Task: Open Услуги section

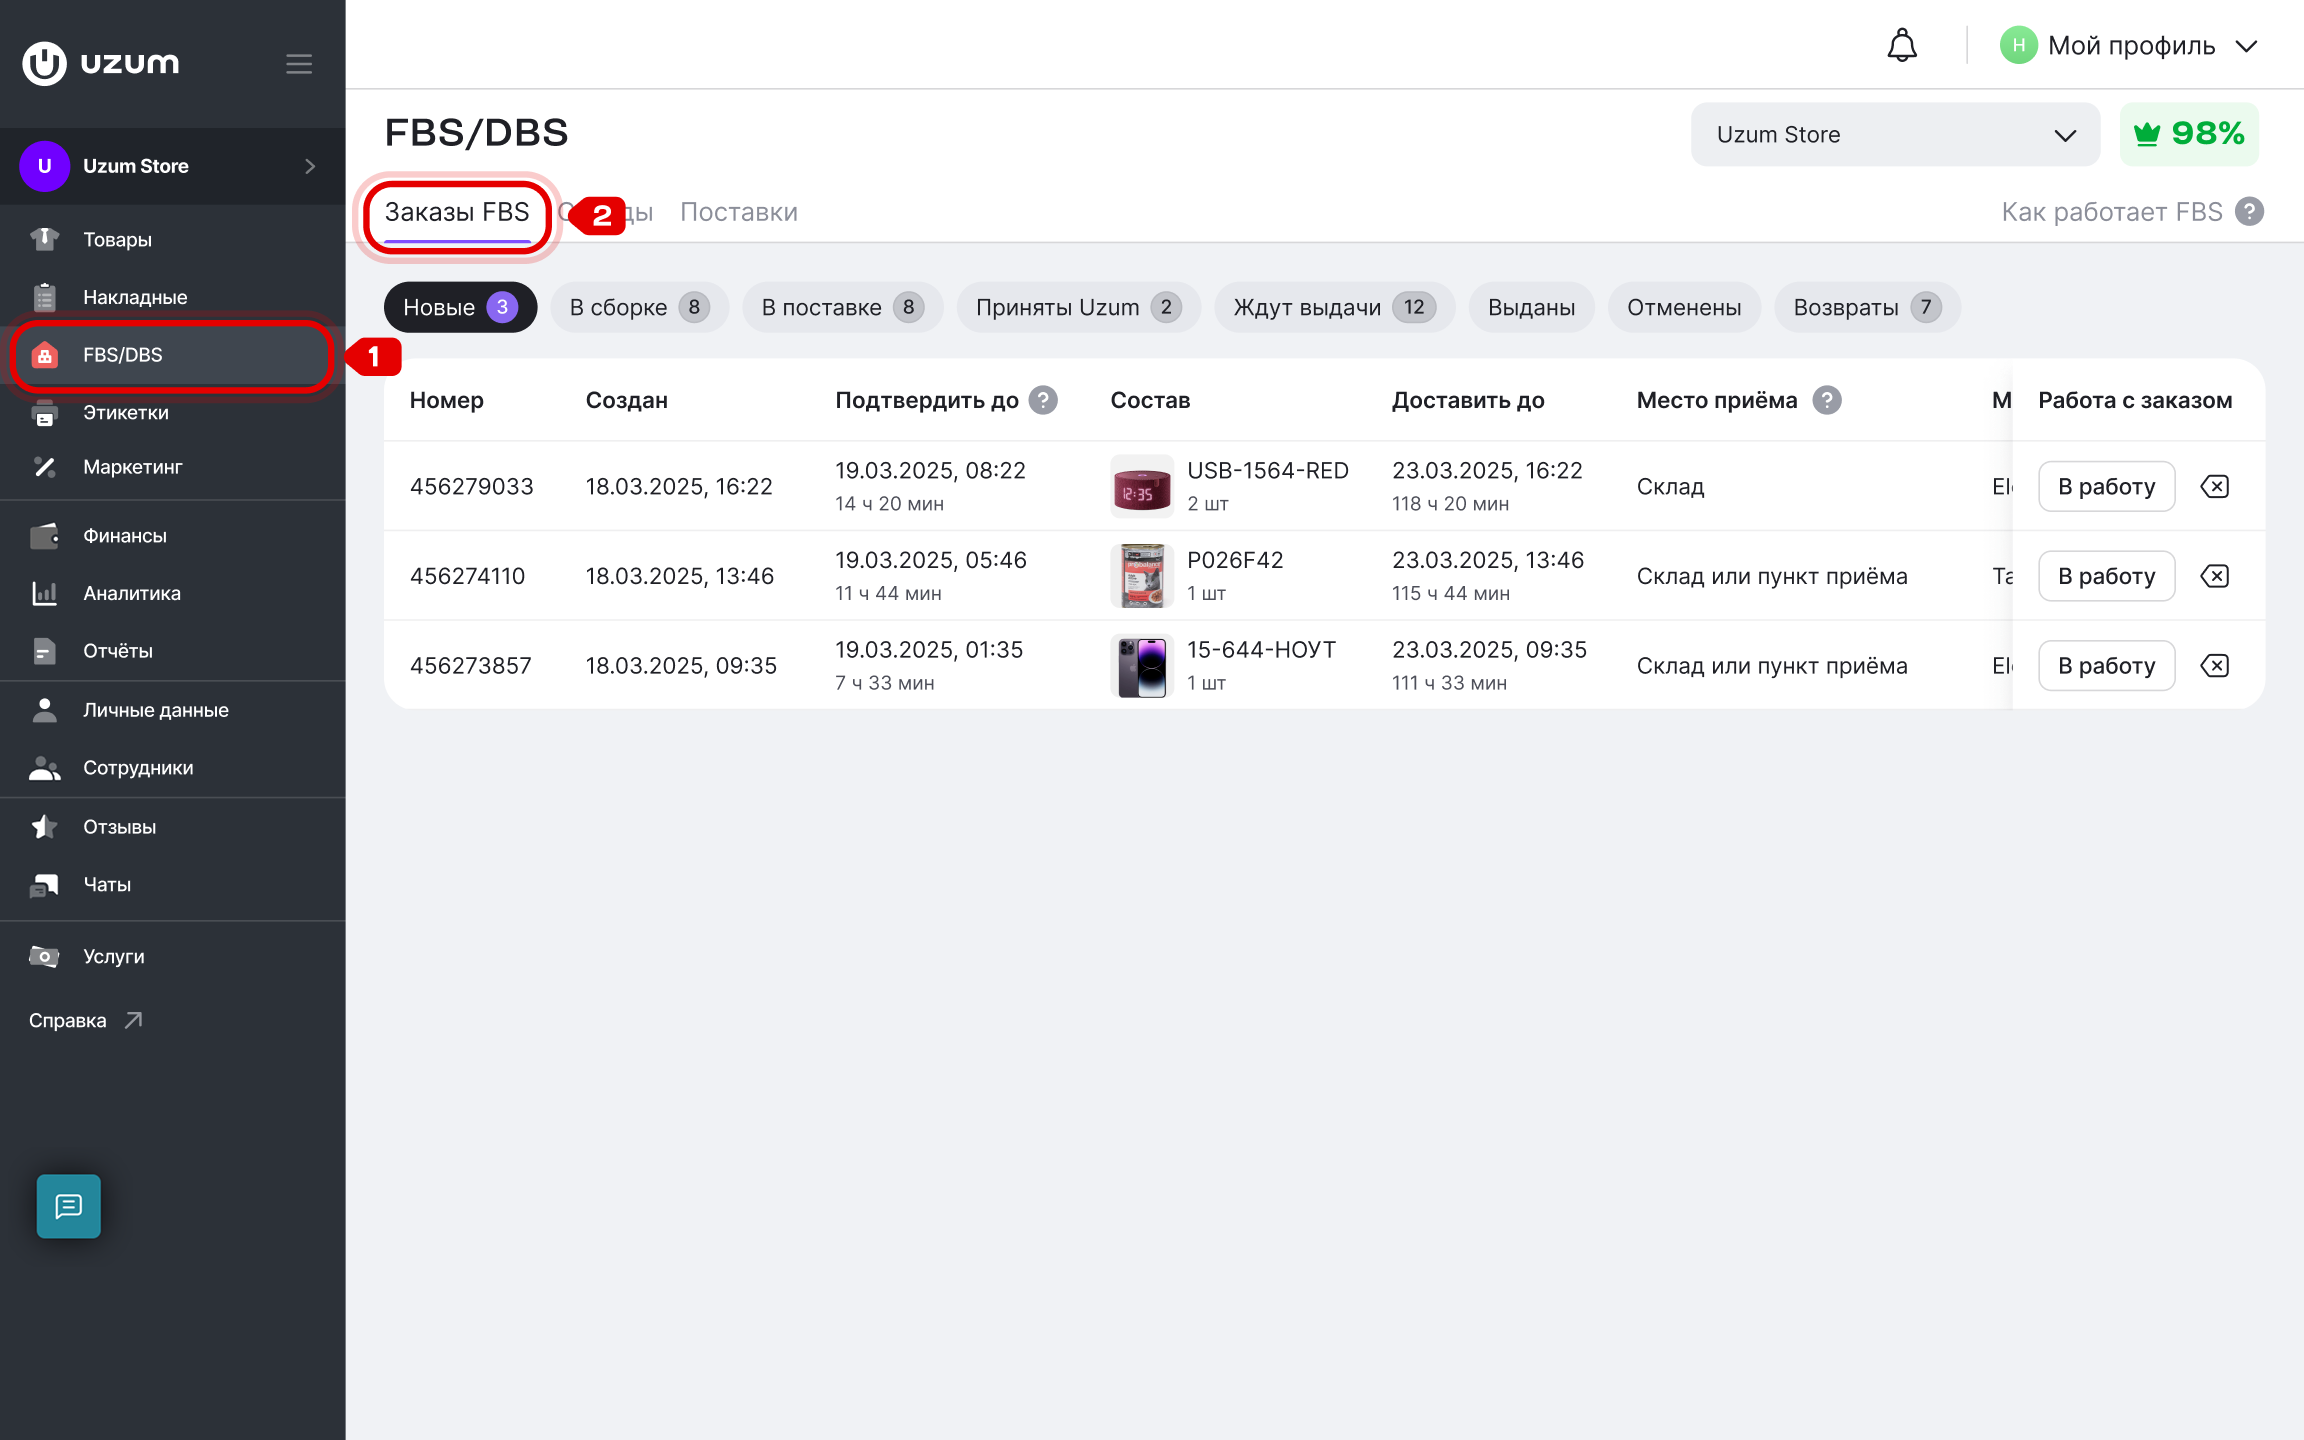Action: point(172,956)
